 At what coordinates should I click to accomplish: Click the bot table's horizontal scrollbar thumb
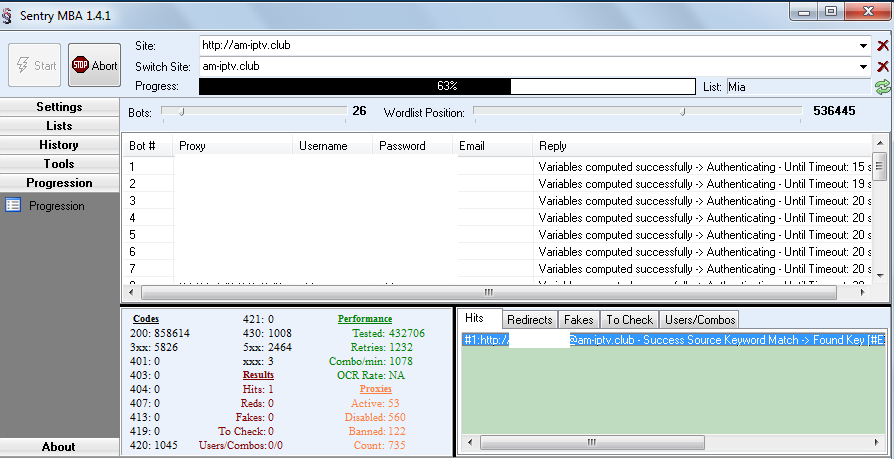489,292
